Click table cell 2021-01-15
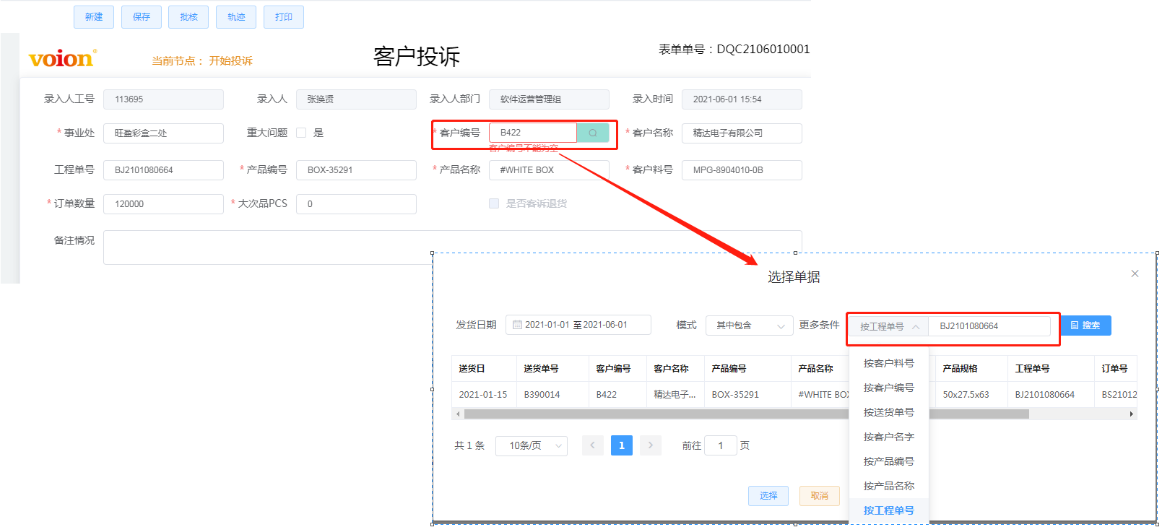 (x=483, y=395)
